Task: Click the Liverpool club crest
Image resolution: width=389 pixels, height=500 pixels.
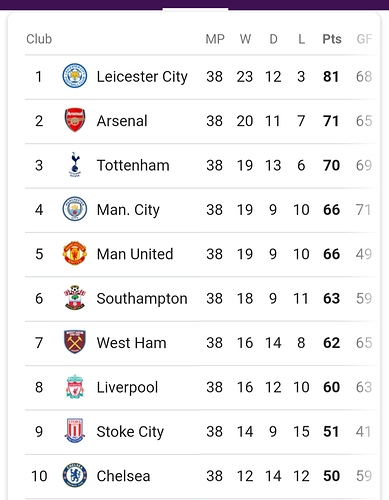Action: coord(75,387)
